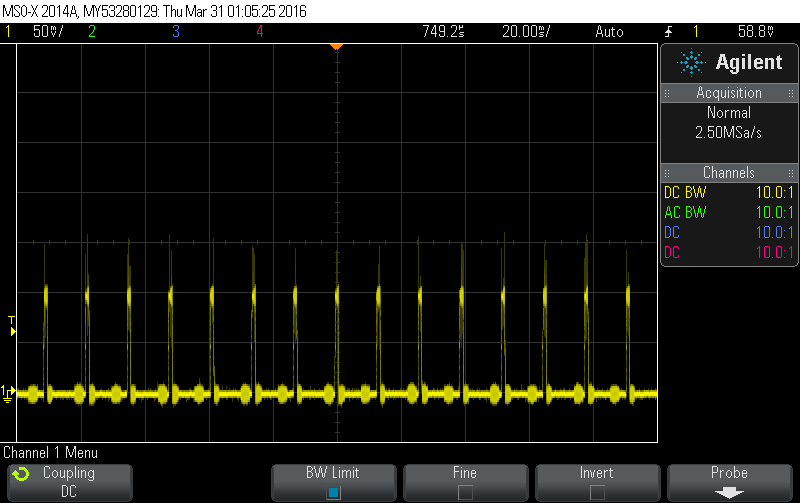This screenshot has width=800, height=503.
Task: Click green AC BW channel 2 row
Action: [x=729, y=212]
